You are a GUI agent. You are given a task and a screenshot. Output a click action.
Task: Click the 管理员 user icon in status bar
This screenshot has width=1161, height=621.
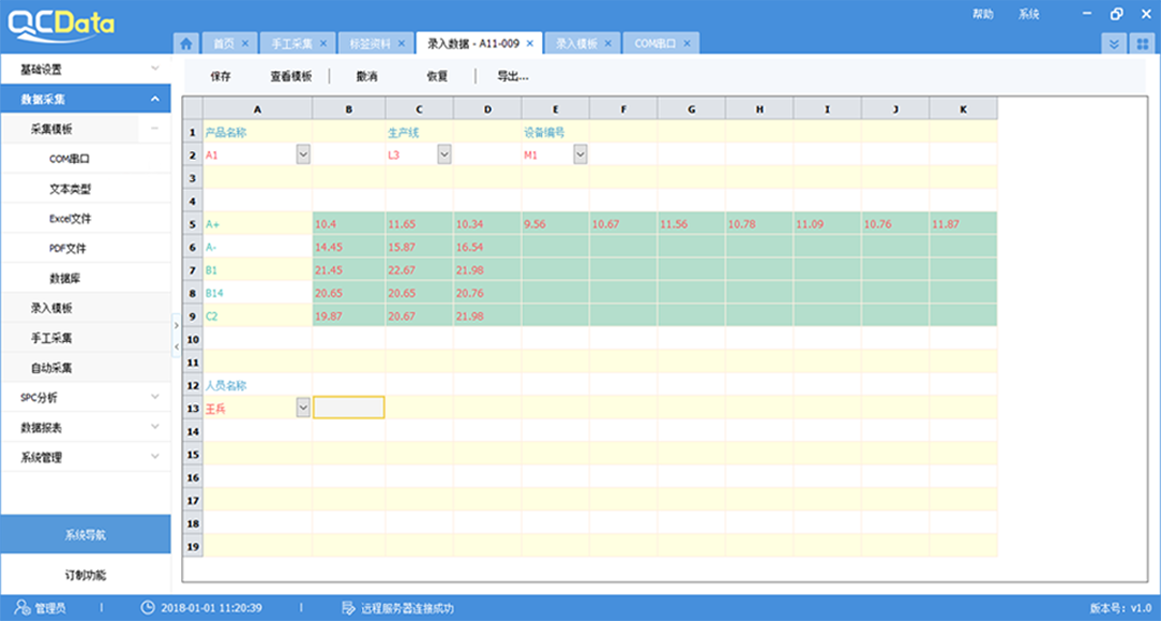tap(23, 608)
